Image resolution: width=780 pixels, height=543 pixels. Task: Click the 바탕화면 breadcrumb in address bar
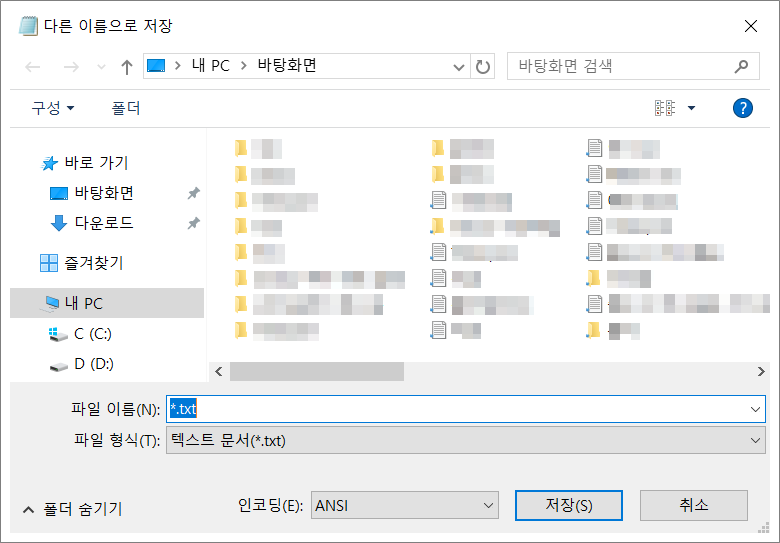point(287,66)
